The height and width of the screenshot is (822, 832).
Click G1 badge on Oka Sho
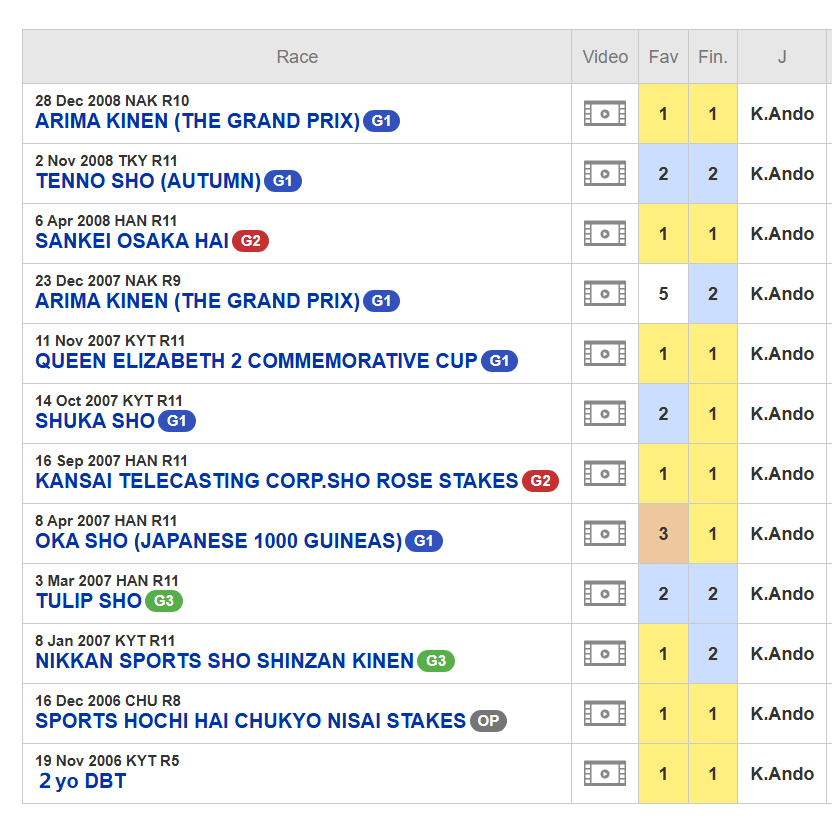point(423,541)
